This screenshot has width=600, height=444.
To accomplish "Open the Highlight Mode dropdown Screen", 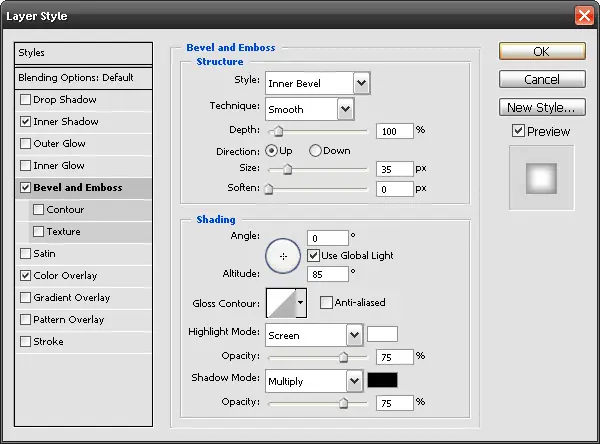I will click(x=314, y=335).
